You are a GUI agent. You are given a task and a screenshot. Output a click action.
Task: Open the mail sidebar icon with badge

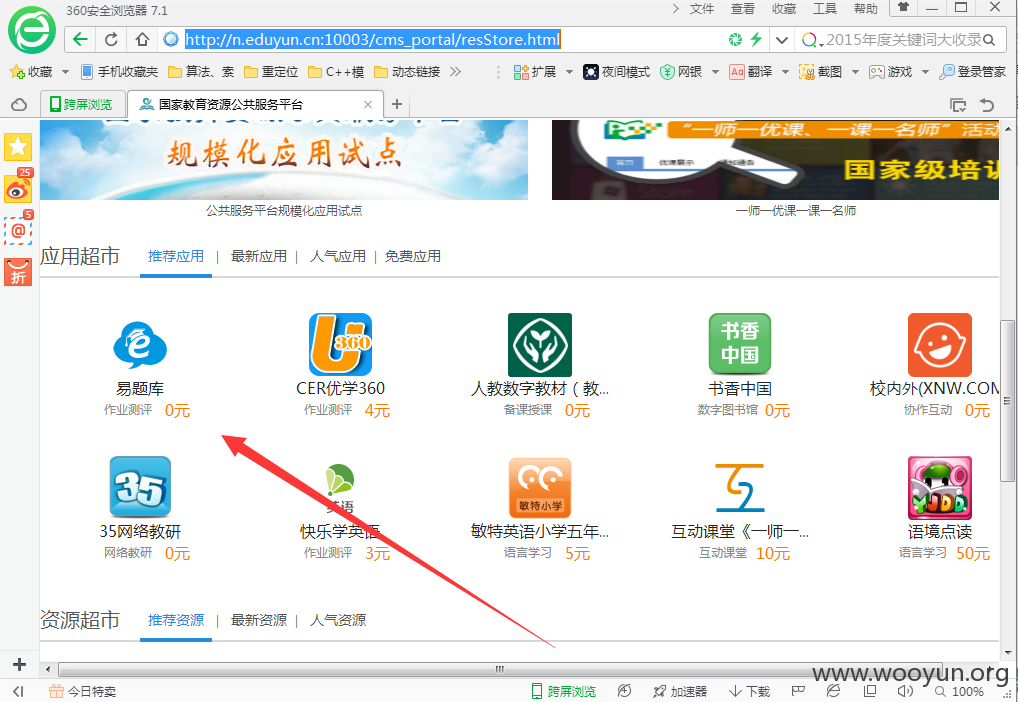tap(18, 229)
